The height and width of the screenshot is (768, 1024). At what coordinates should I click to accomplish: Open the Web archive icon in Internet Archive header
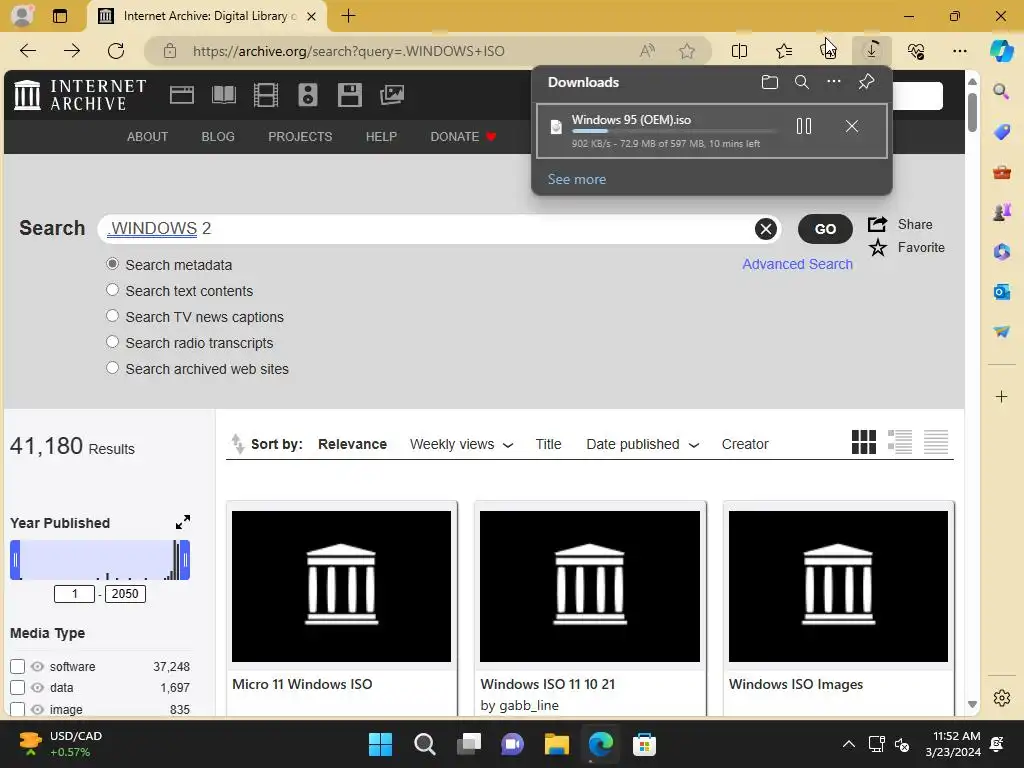click(182, 95)
